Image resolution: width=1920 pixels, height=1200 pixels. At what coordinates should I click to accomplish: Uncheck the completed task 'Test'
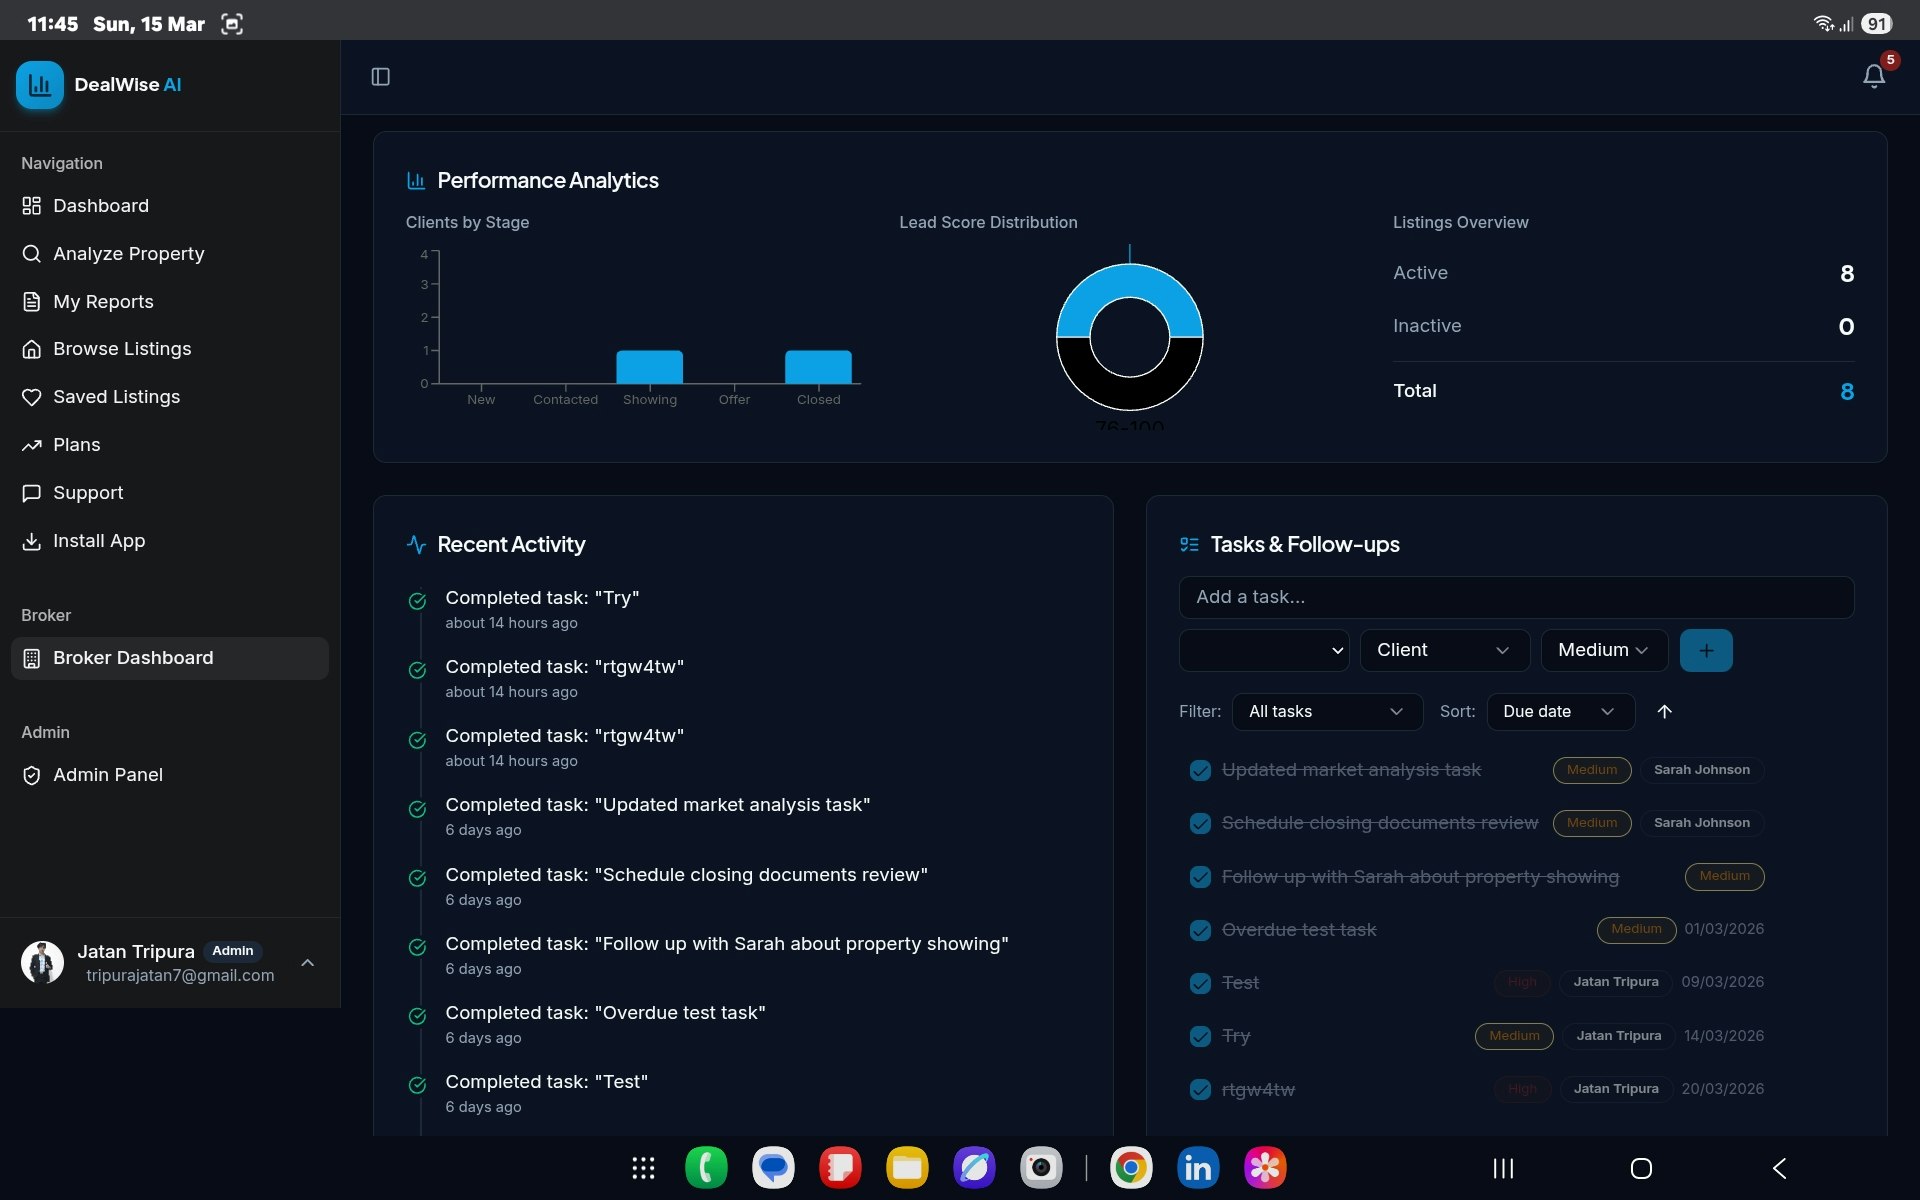[1200, 983]
